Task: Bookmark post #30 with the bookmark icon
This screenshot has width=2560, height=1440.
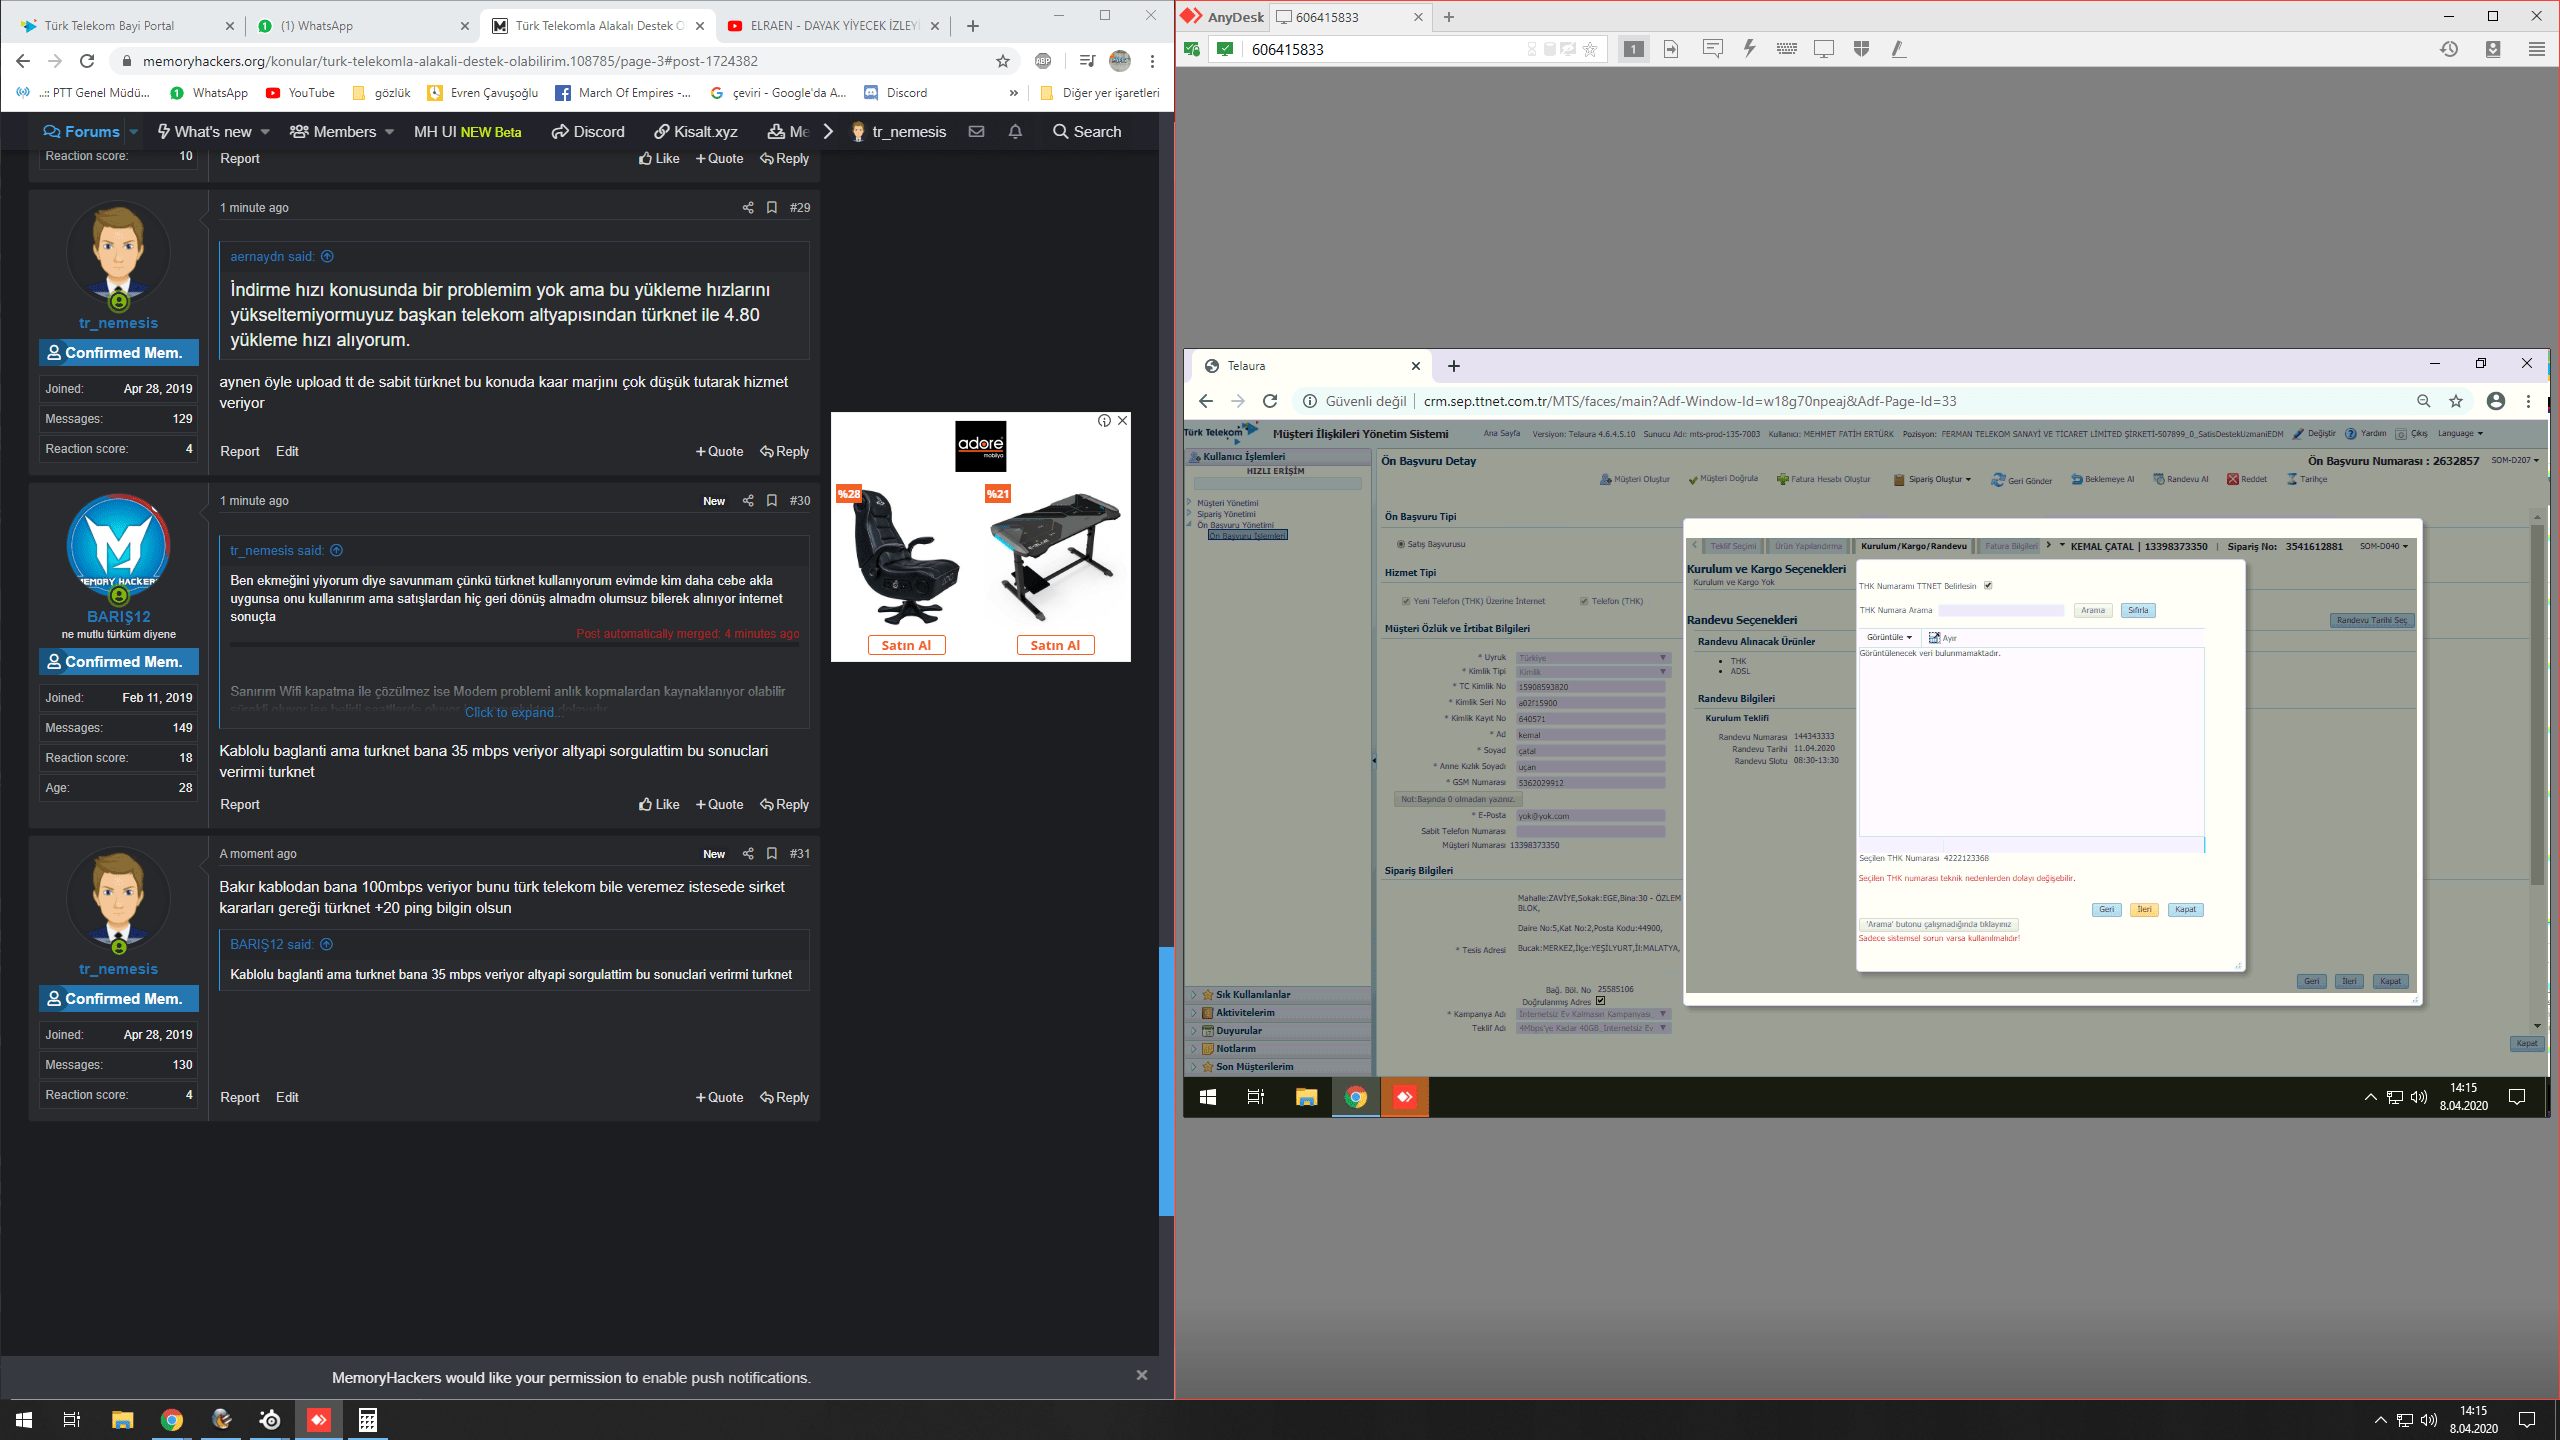Action: point(772,501)
